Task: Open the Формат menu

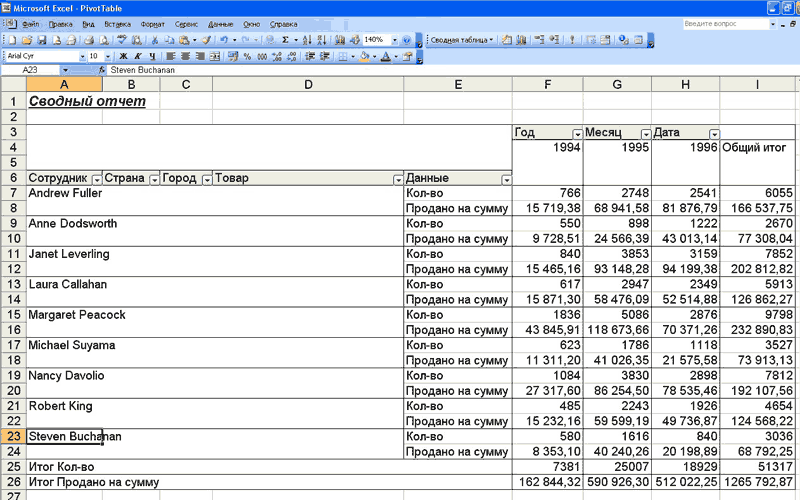Action: [x=153, y=23]
